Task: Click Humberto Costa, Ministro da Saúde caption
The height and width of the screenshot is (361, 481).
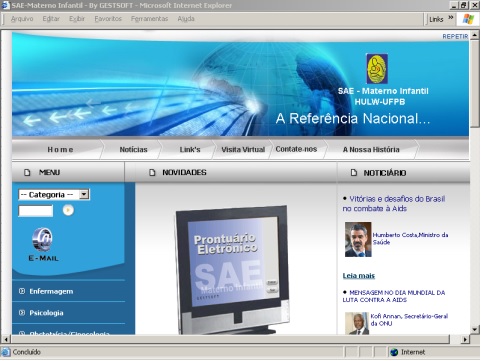Action: click(x=410, y=238)
